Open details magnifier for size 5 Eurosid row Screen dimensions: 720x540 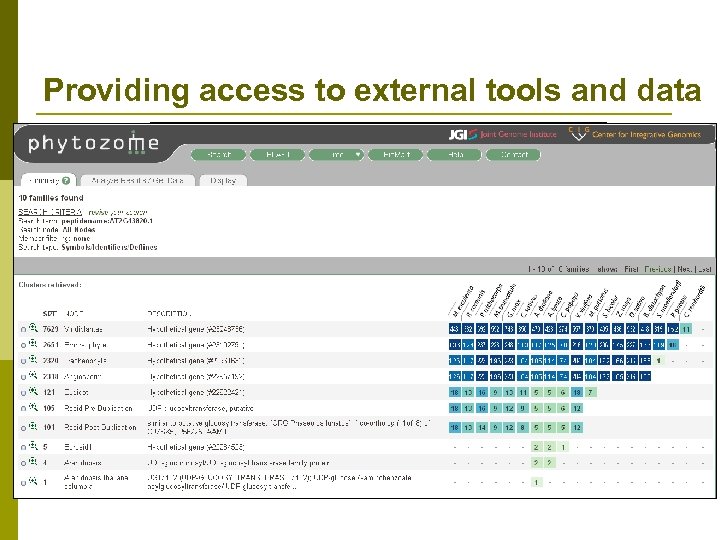pyautogui.click(x=33, y=446)
